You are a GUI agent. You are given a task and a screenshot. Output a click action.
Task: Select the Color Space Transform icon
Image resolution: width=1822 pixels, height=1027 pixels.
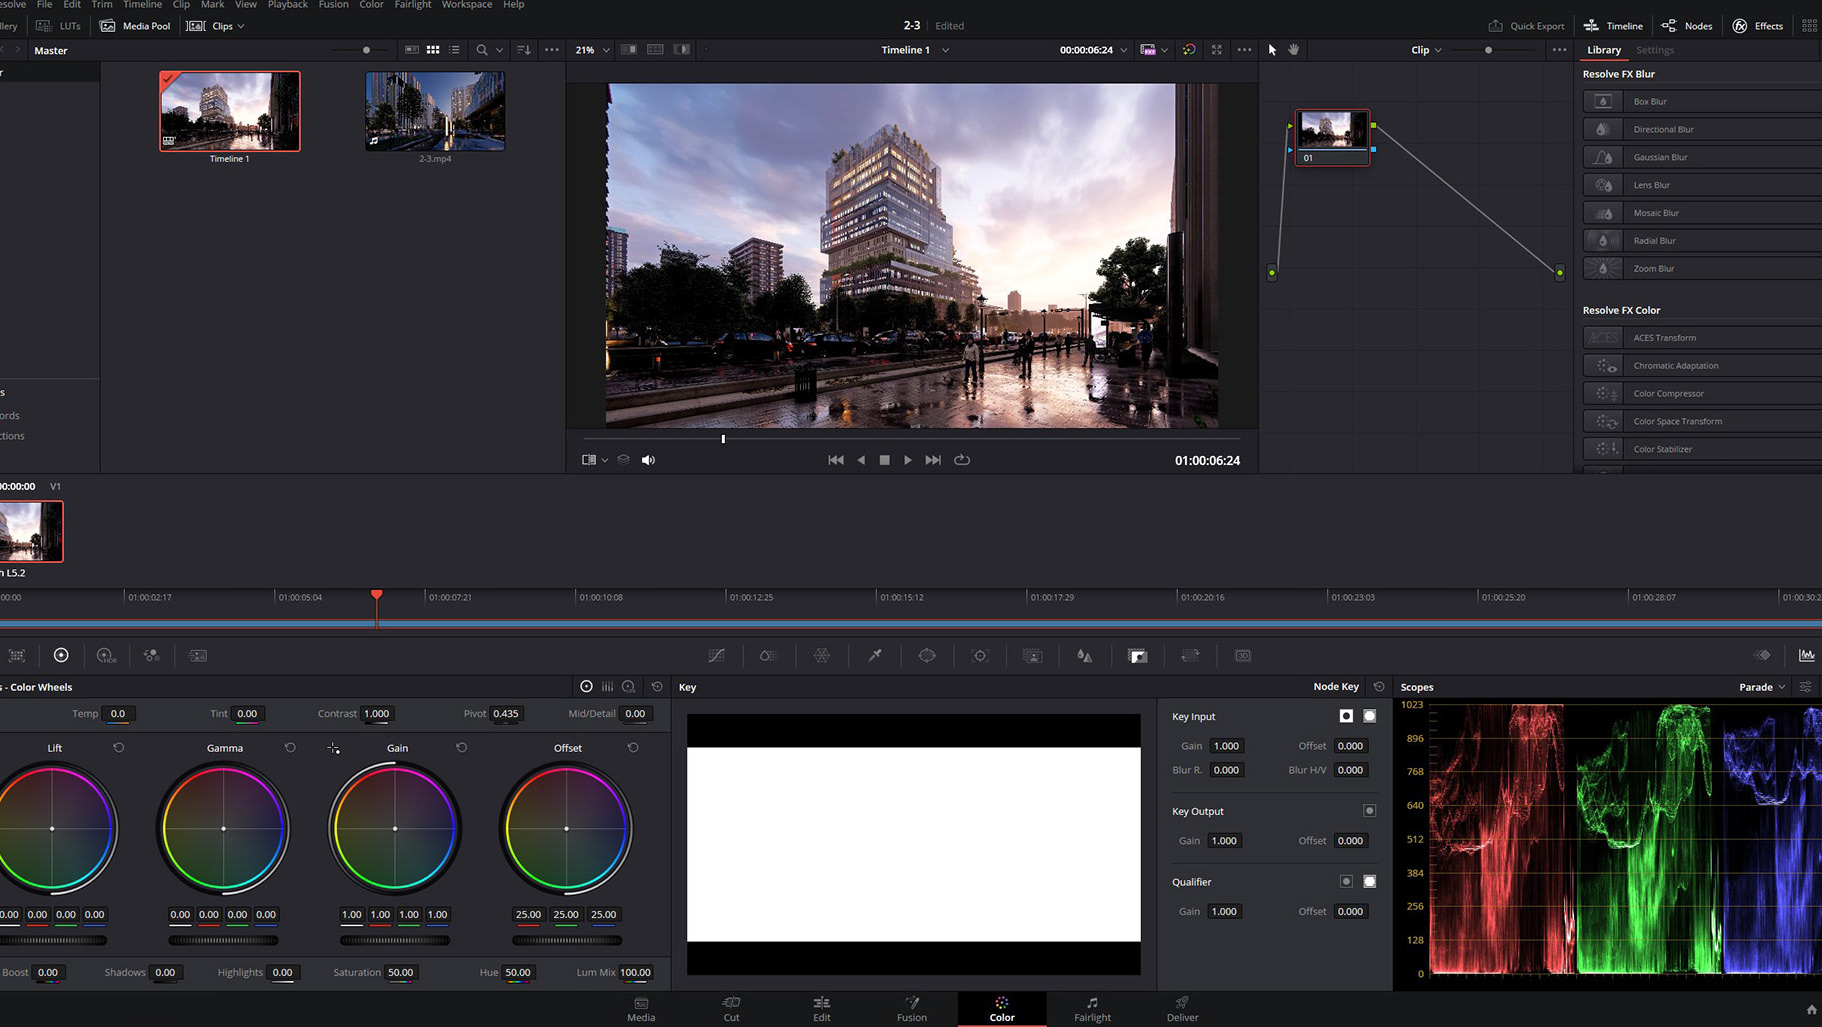pos(1603,421)
